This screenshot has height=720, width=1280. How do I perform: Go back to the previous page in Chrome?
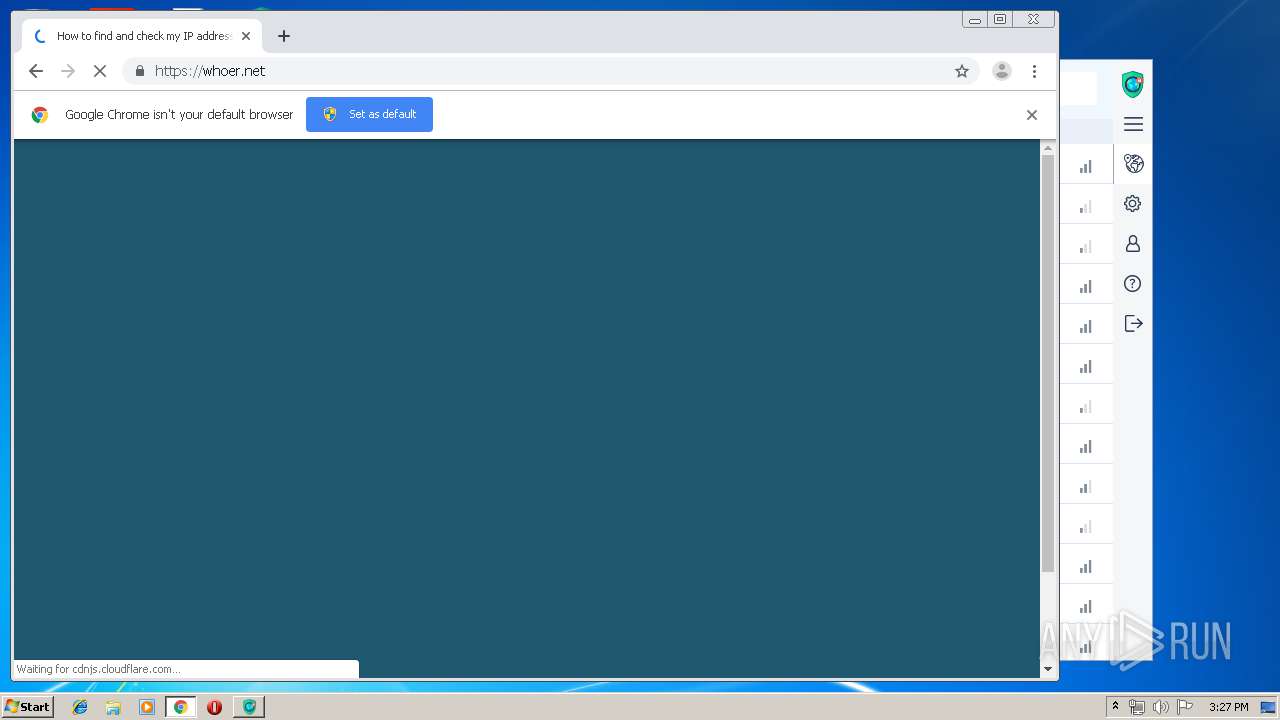(x=36, y=71)
